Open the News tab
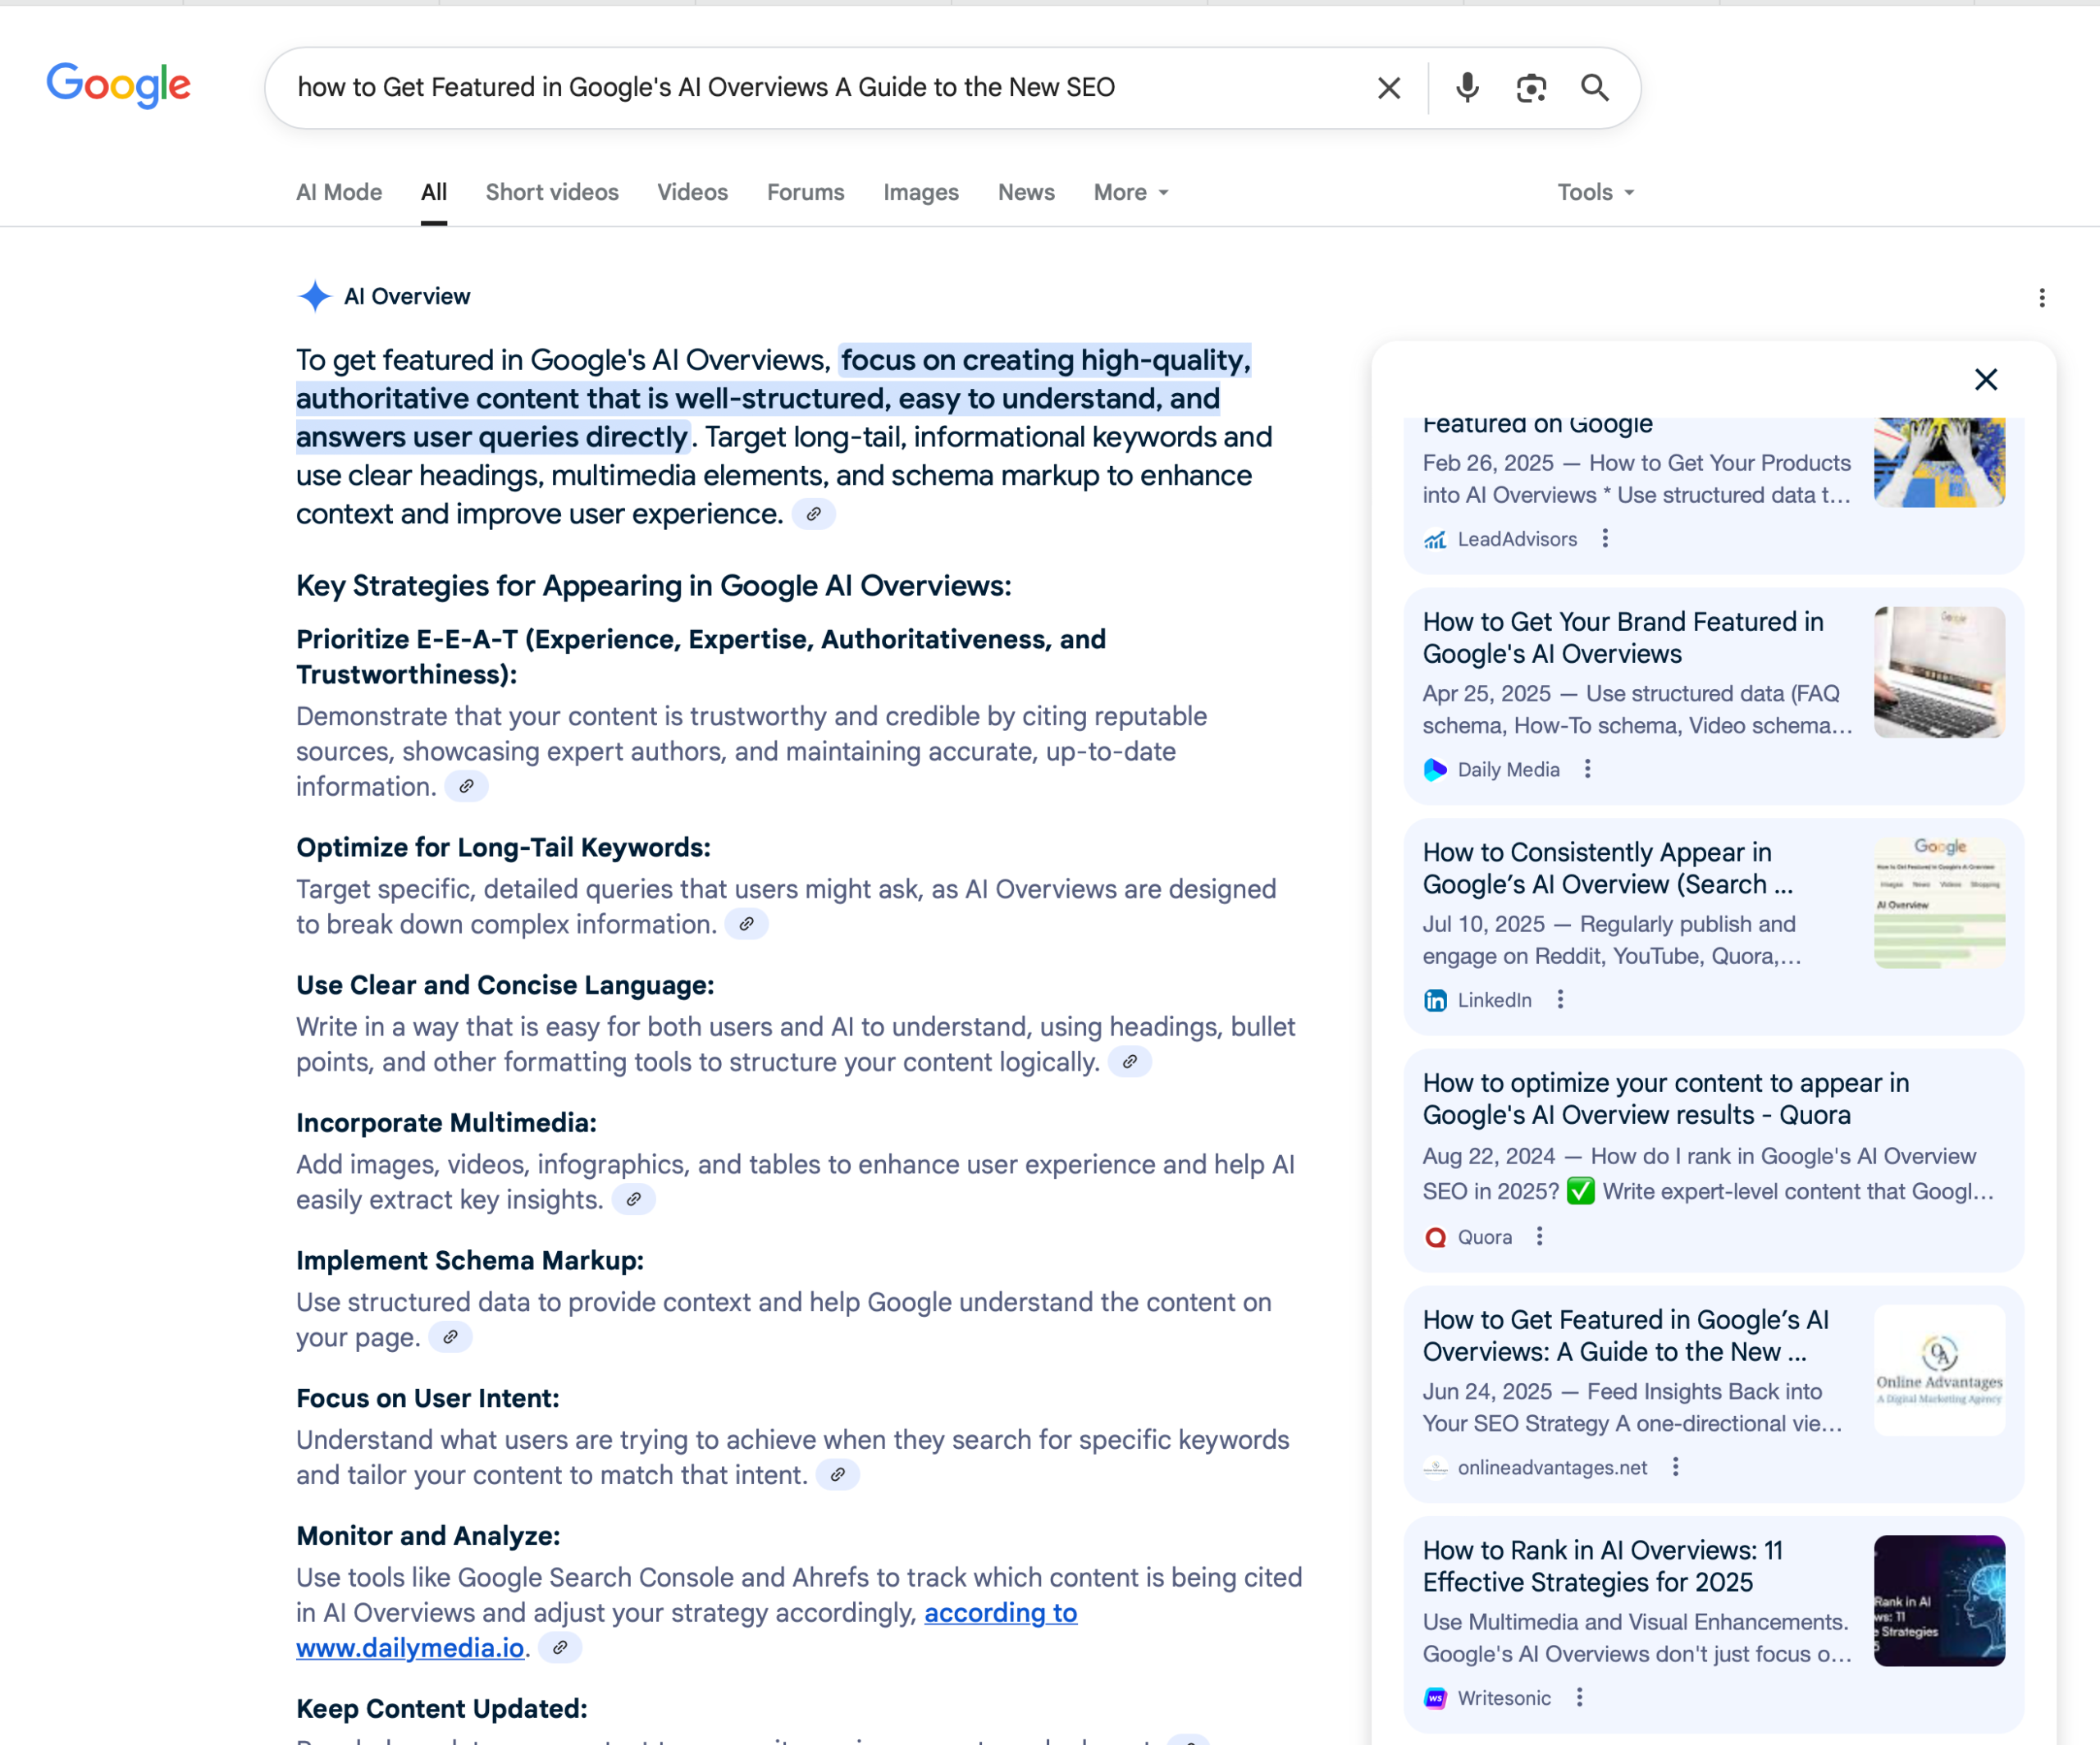2100x1745 pixels. (1026, 192)
